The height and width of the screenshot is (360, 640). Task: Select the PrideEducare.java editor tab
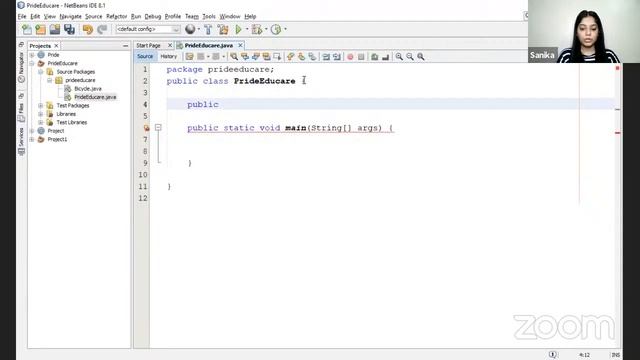pos(209,45)
